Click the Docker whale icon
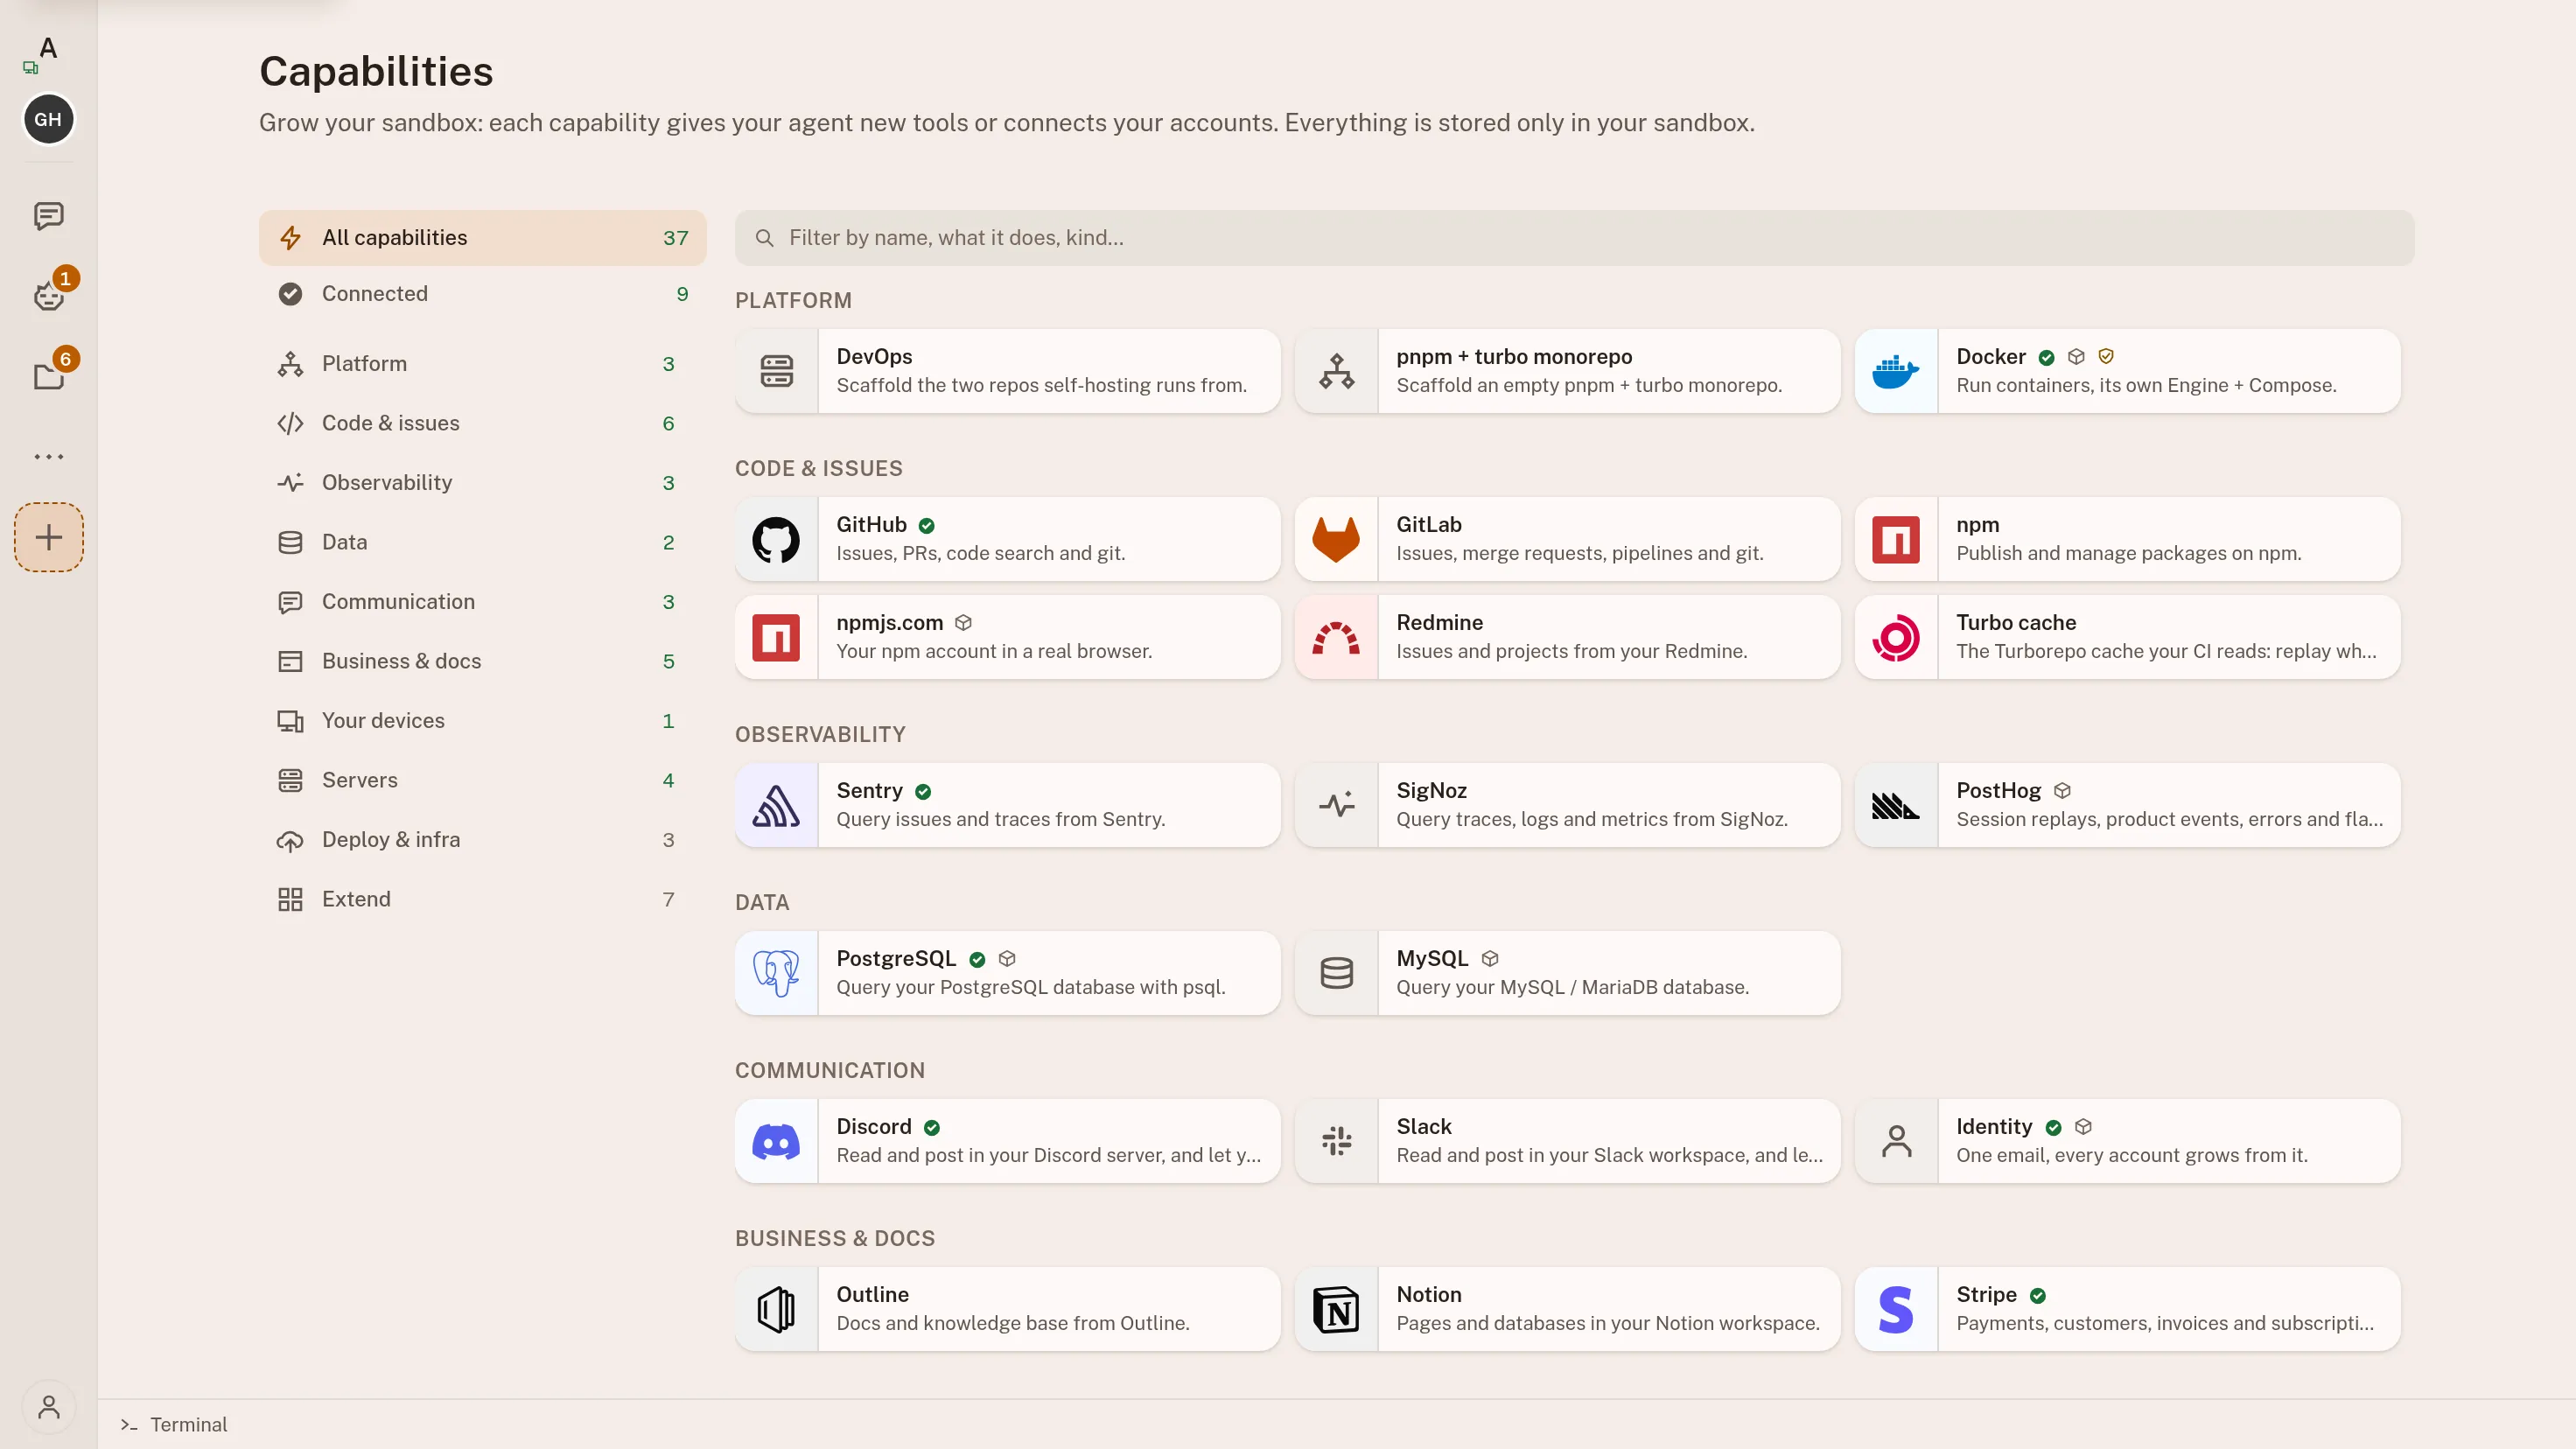 pyautogui.click(x=1895, y=371)
